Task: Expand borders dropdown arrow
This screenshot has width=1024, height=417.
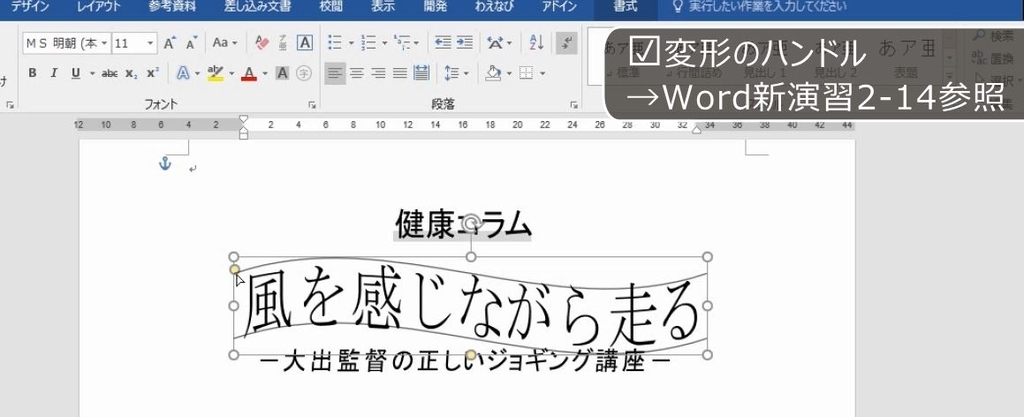Action: point(542,74)
